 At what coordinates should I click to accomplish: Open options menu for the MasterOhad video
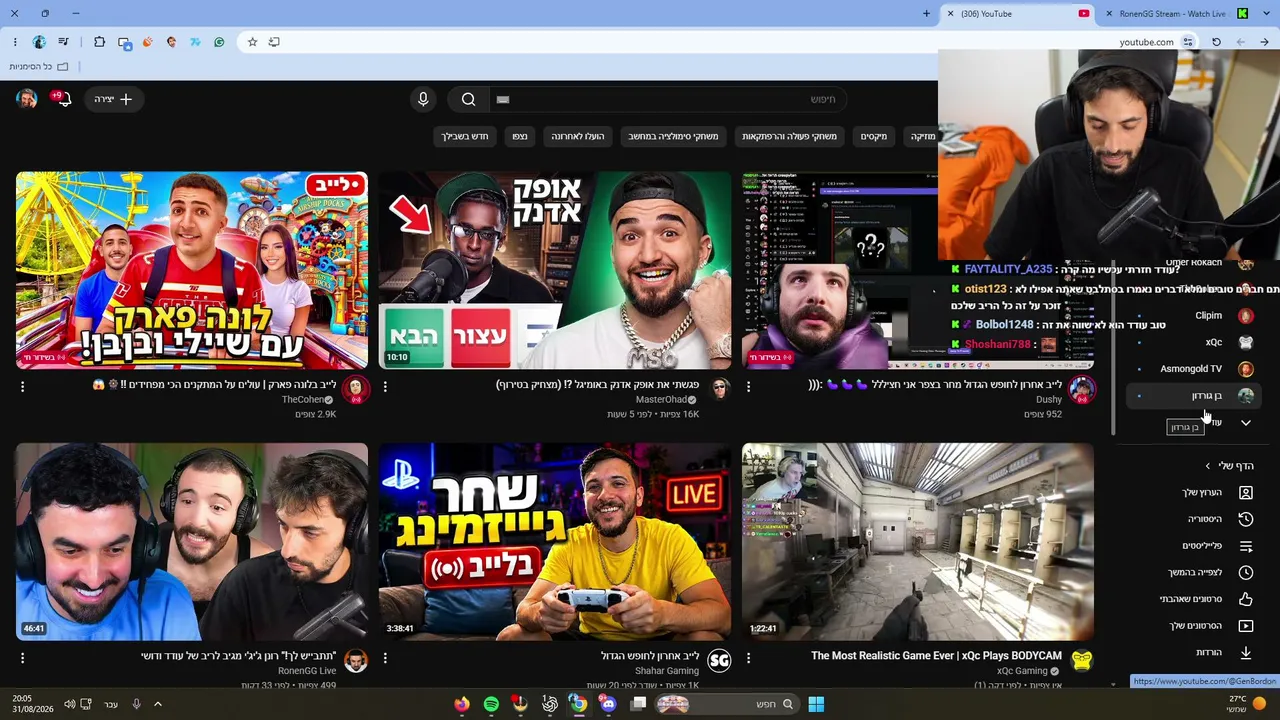tap(385, 386)
